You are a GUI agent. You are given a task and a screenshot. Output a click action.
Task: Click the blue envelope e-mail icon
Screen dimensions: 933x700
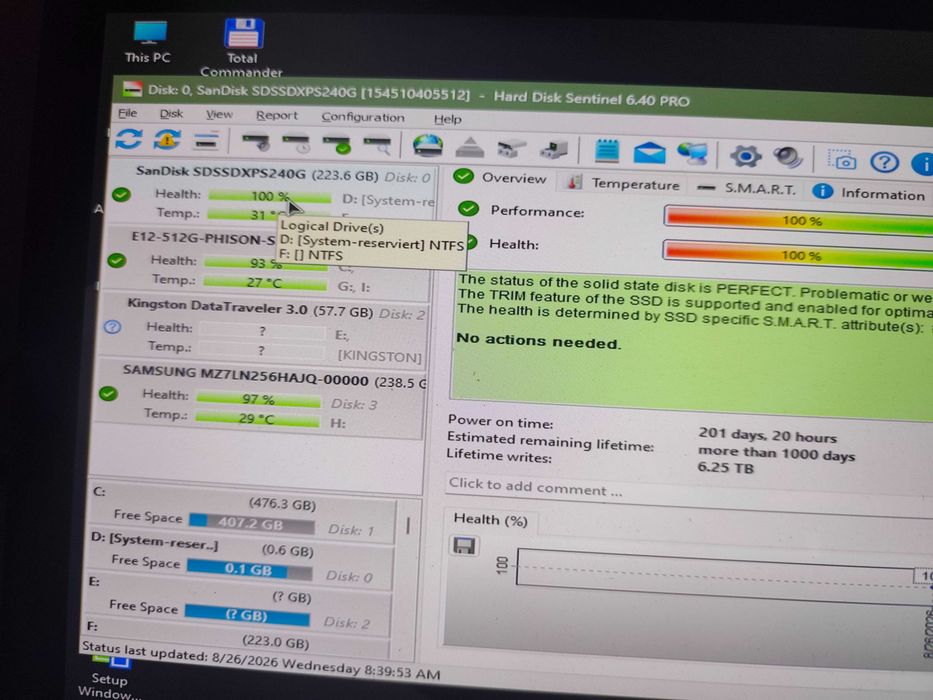(649, 153)
